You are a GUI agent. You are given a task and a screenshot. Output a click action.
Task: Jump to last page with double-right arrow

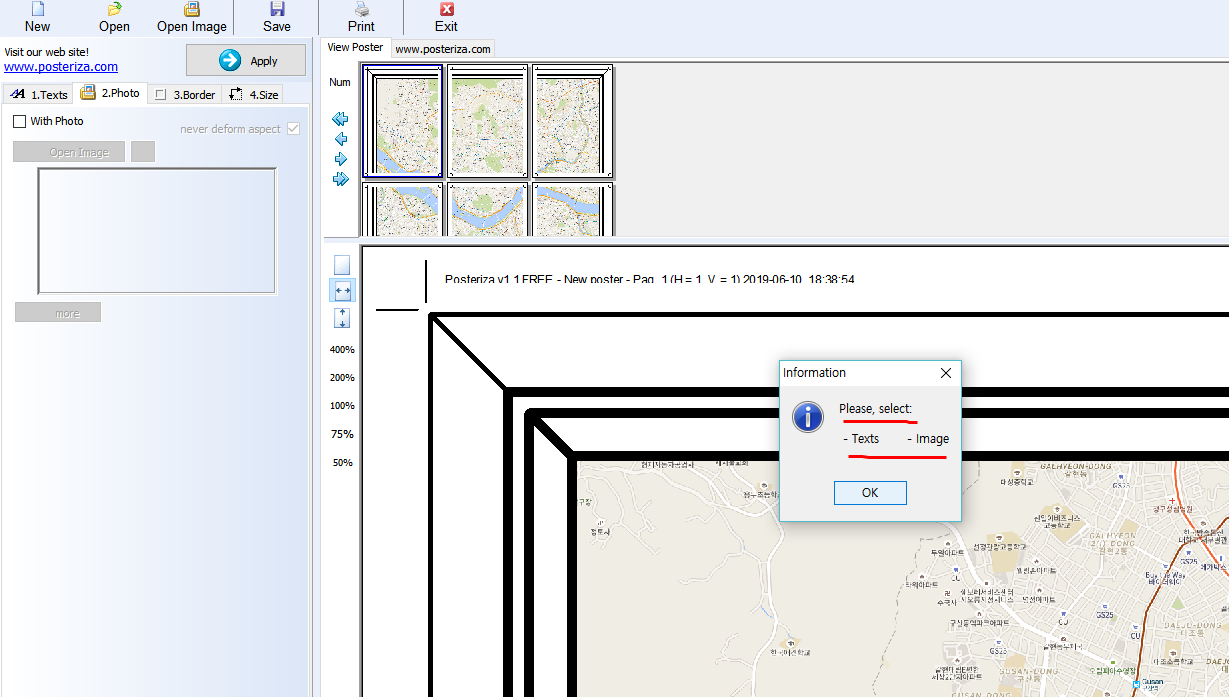click(x=340, y=179)
